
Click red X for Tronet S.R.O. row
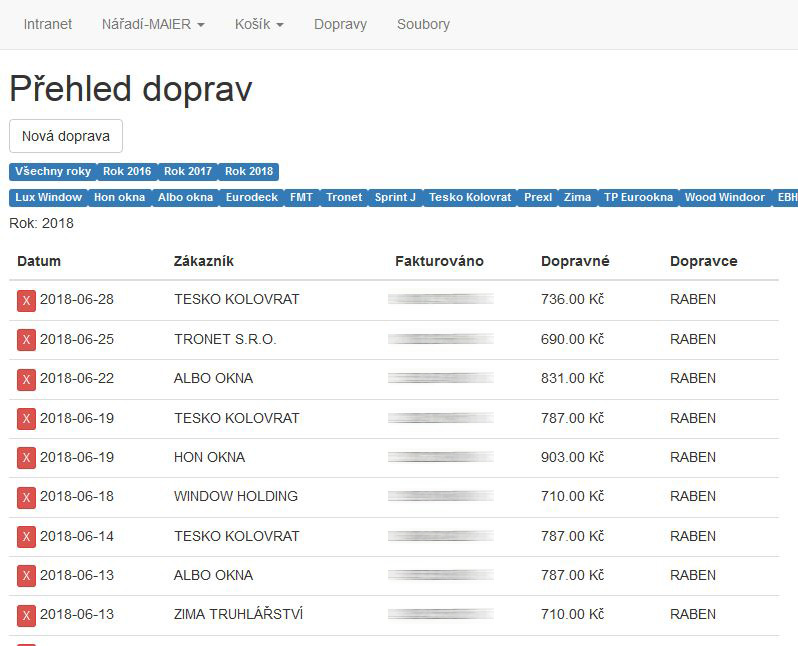(26, 340)
